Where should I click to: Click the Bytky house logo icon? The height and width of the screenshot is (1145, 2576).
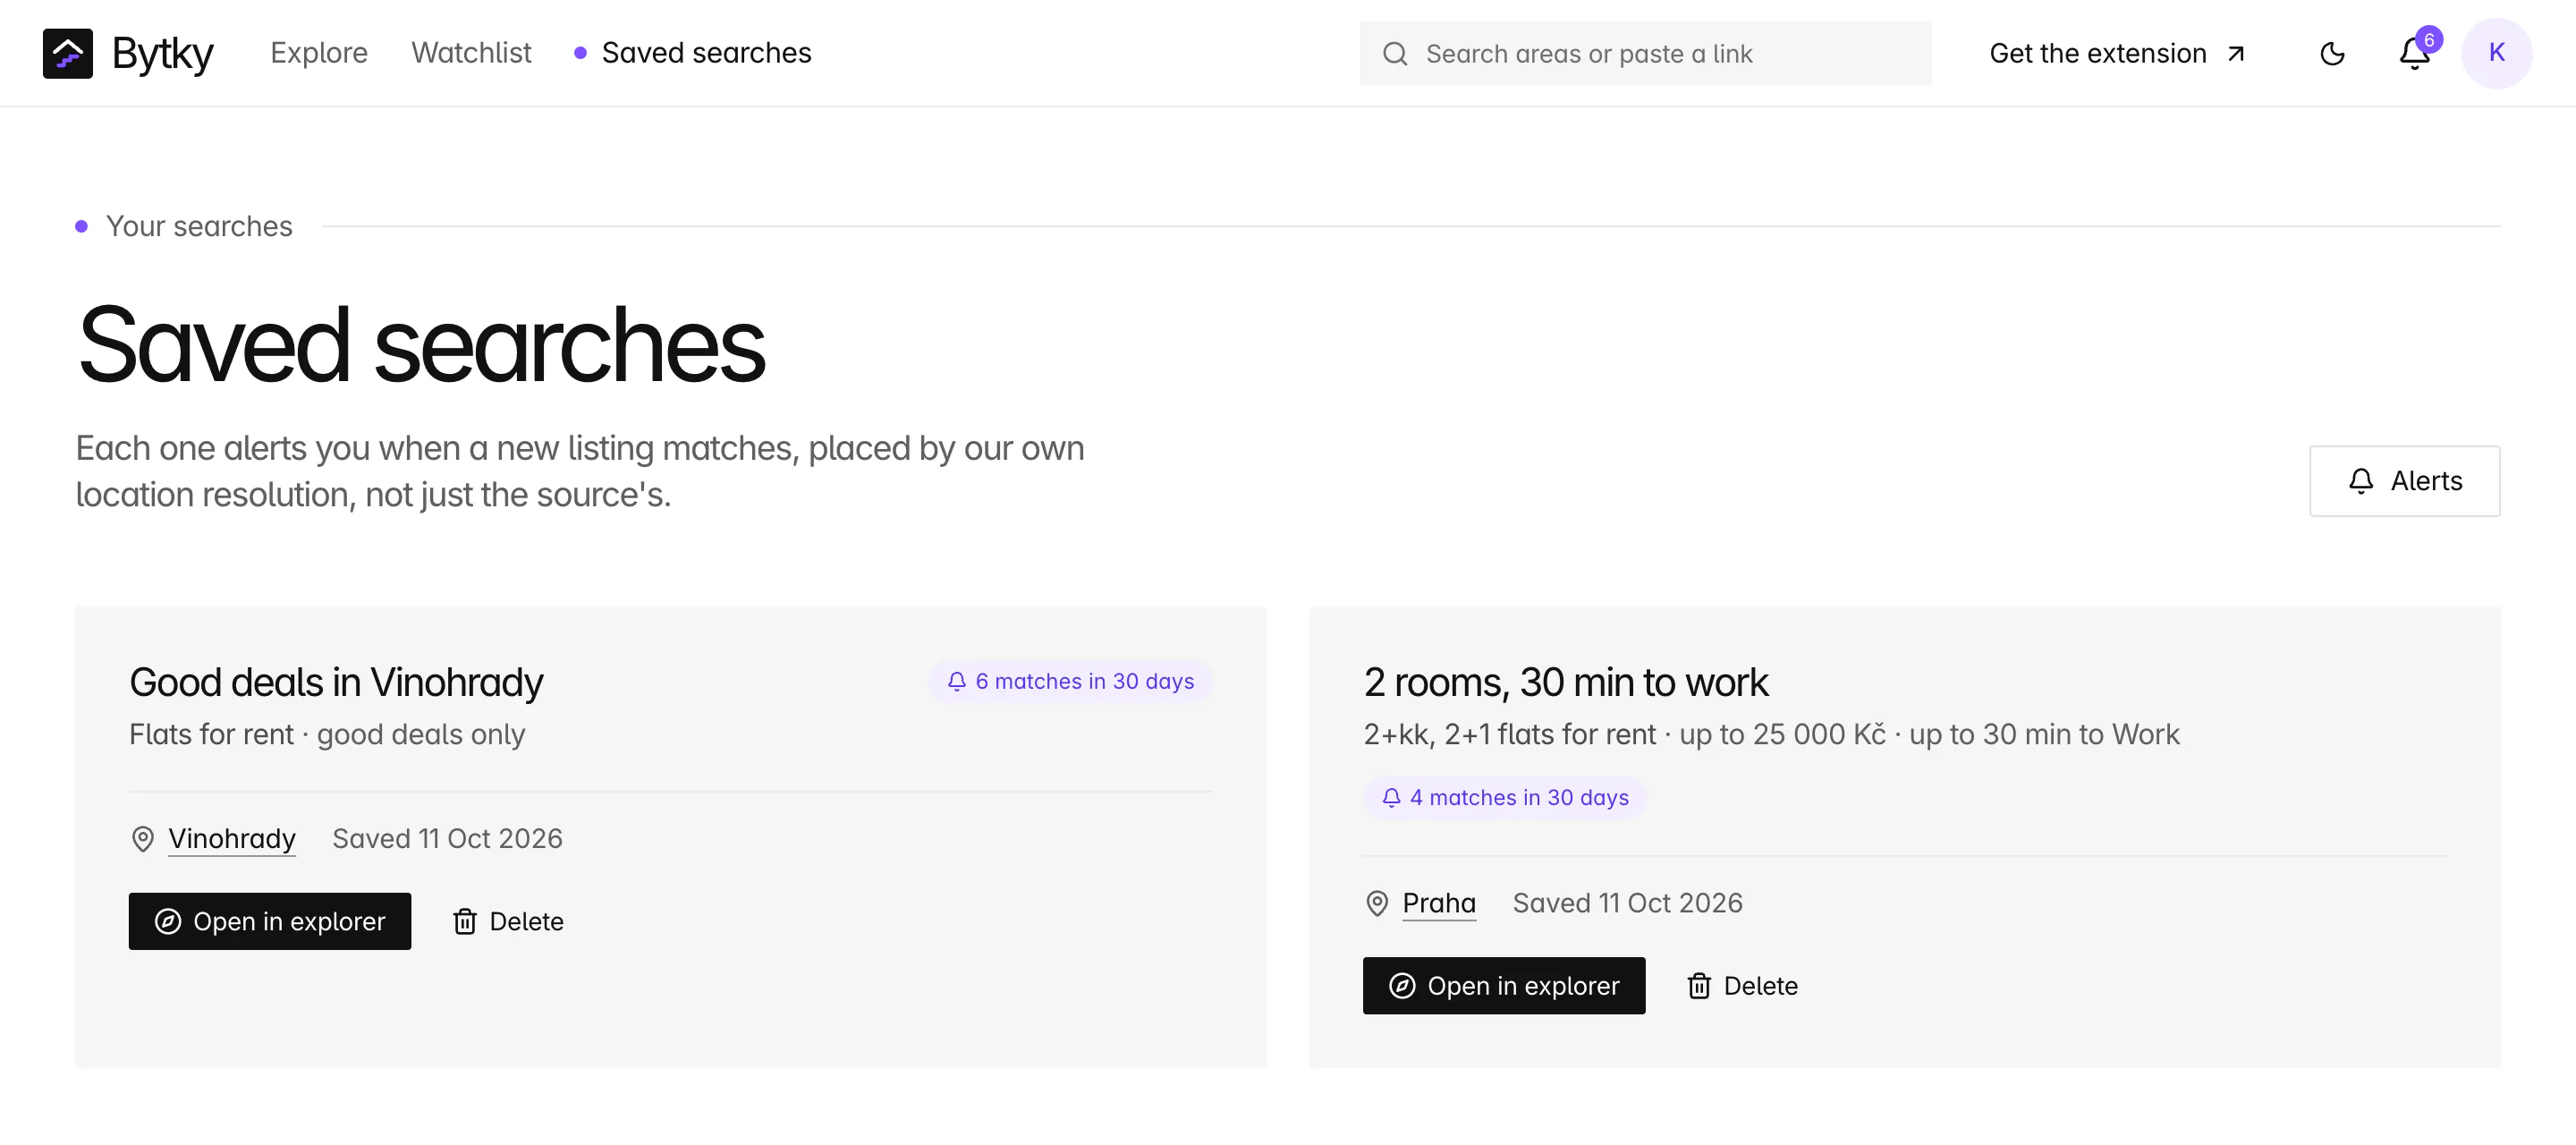(x=67, y=53)
